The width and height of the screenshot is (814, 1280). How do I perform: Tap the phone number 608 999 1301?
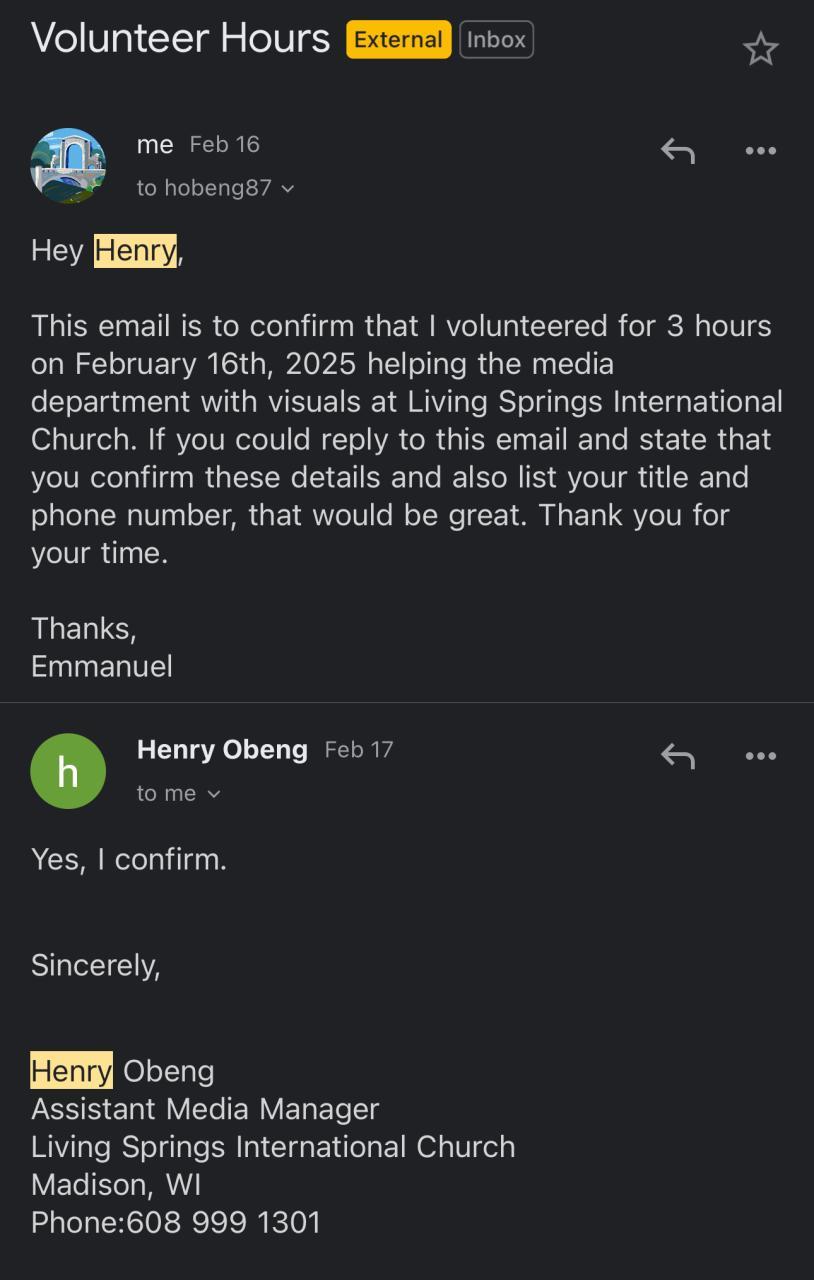pos(224,1222)
